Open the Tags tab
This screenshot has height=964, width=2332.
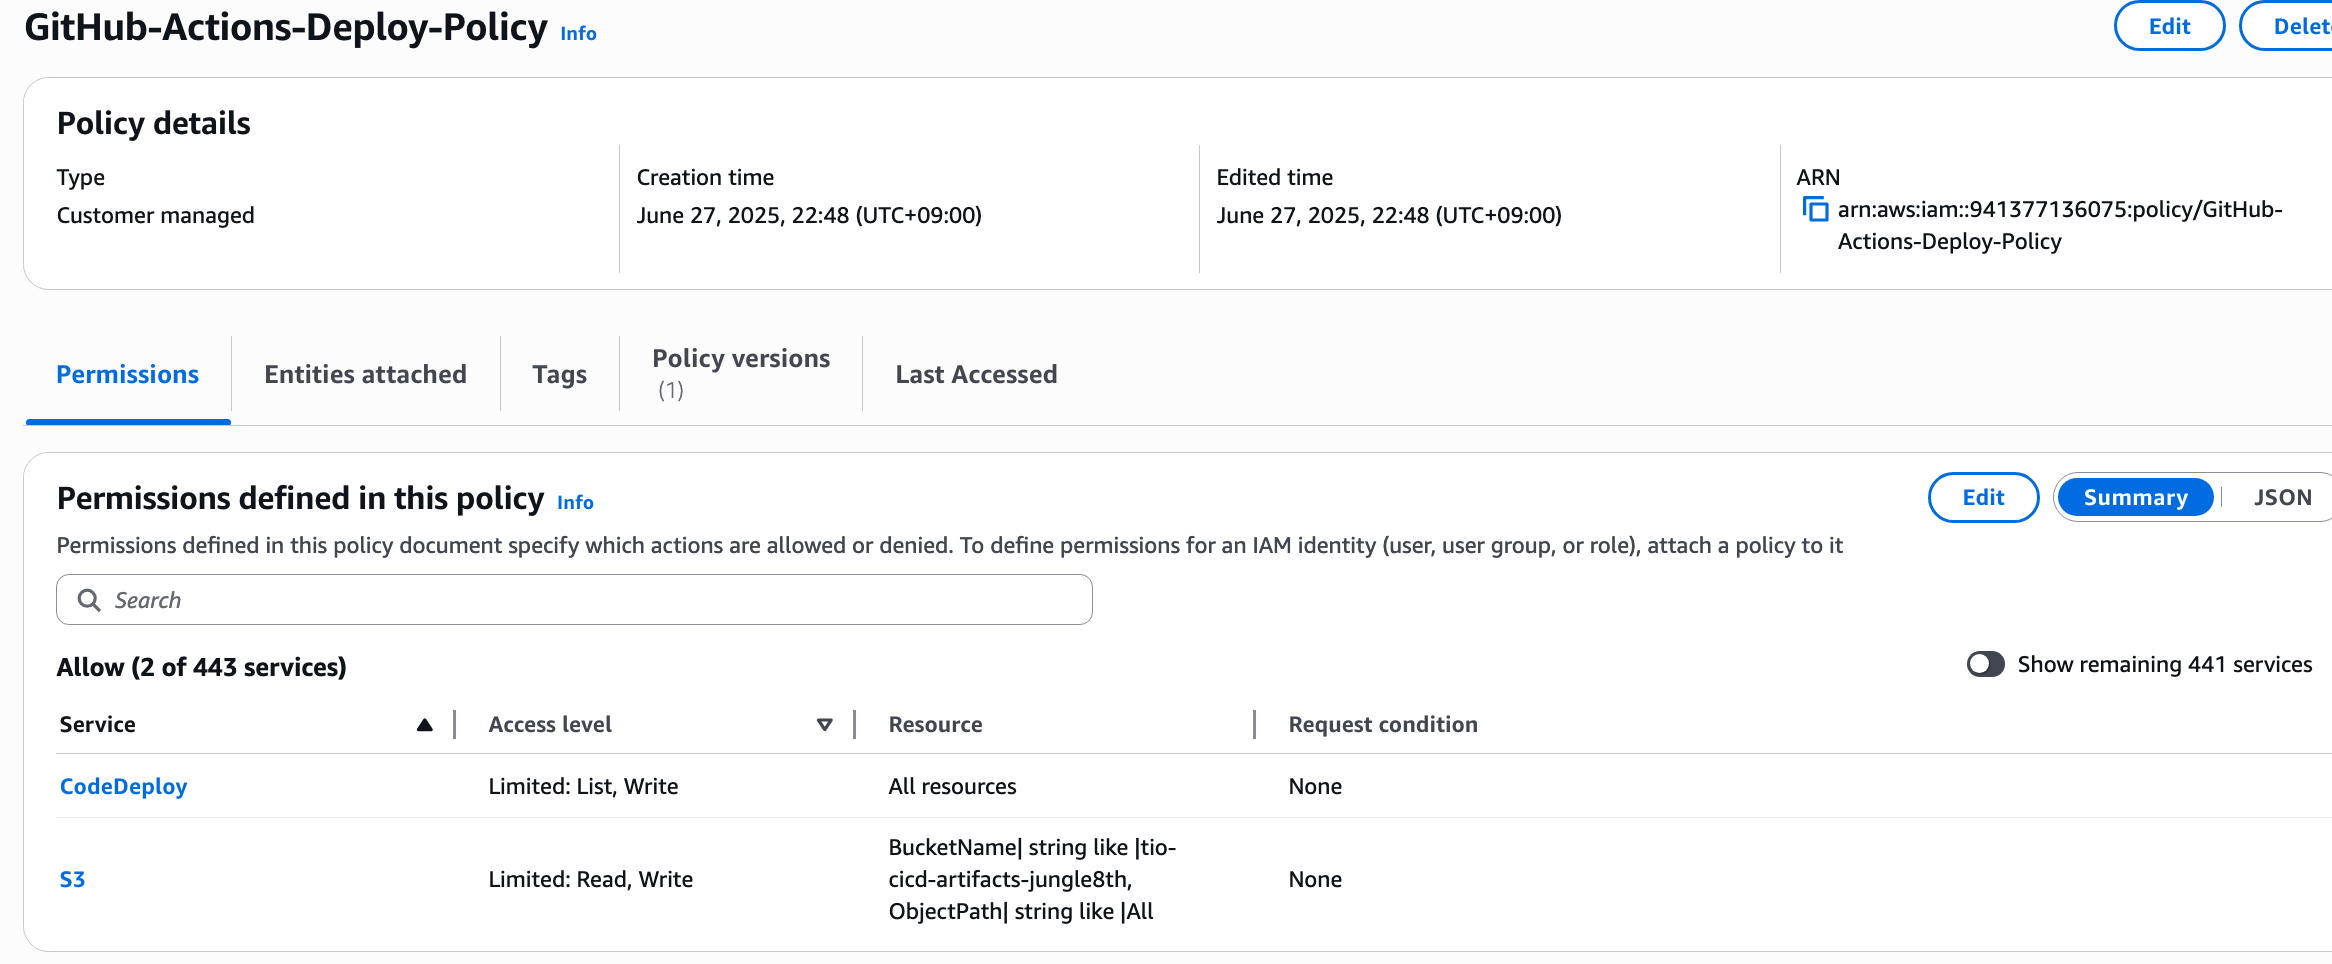coord(559,375)
